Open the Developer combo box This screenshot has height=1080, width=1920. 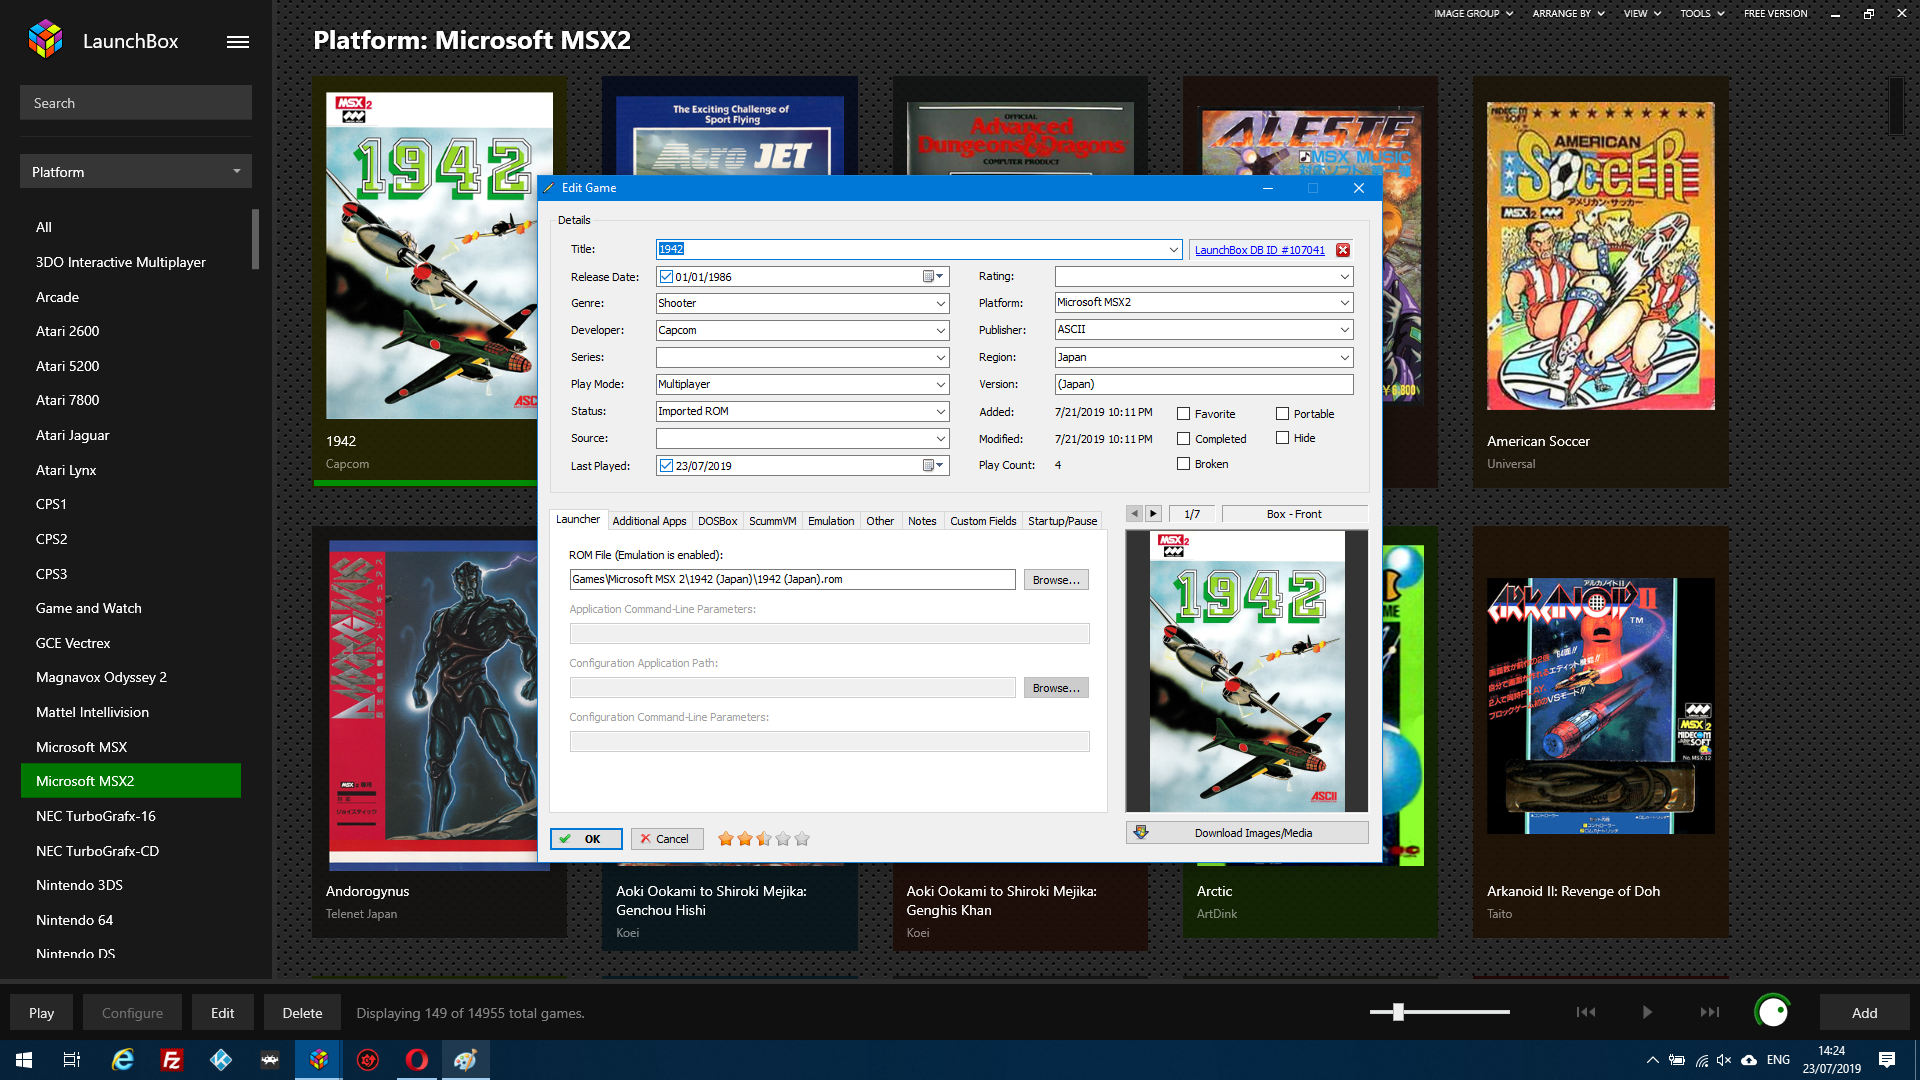click(940, 330)
